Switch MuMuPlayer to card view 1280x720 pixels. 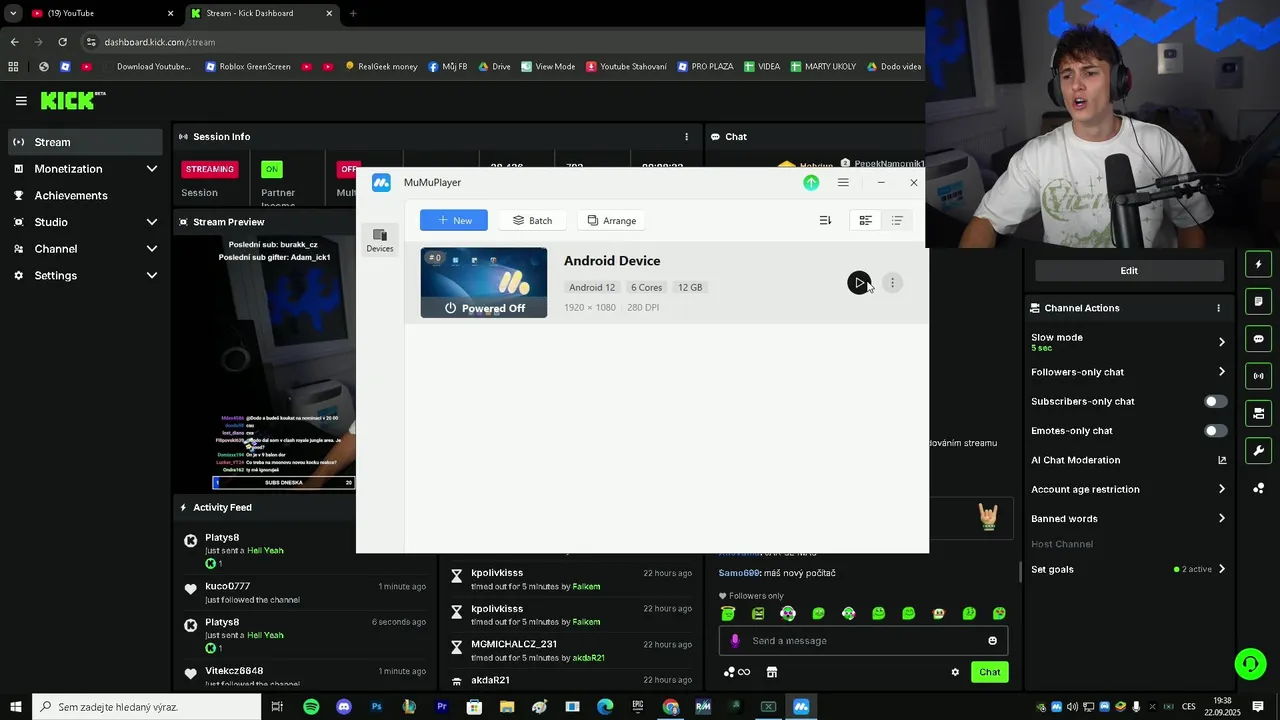[x=865, y=220]
